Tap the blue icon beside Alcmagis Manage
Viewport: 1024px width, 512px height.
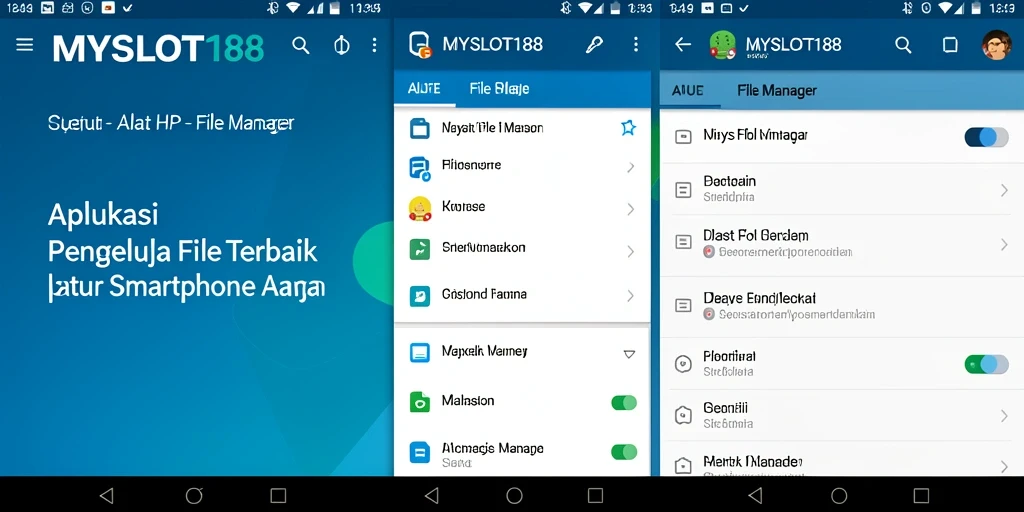click(419, 452)
